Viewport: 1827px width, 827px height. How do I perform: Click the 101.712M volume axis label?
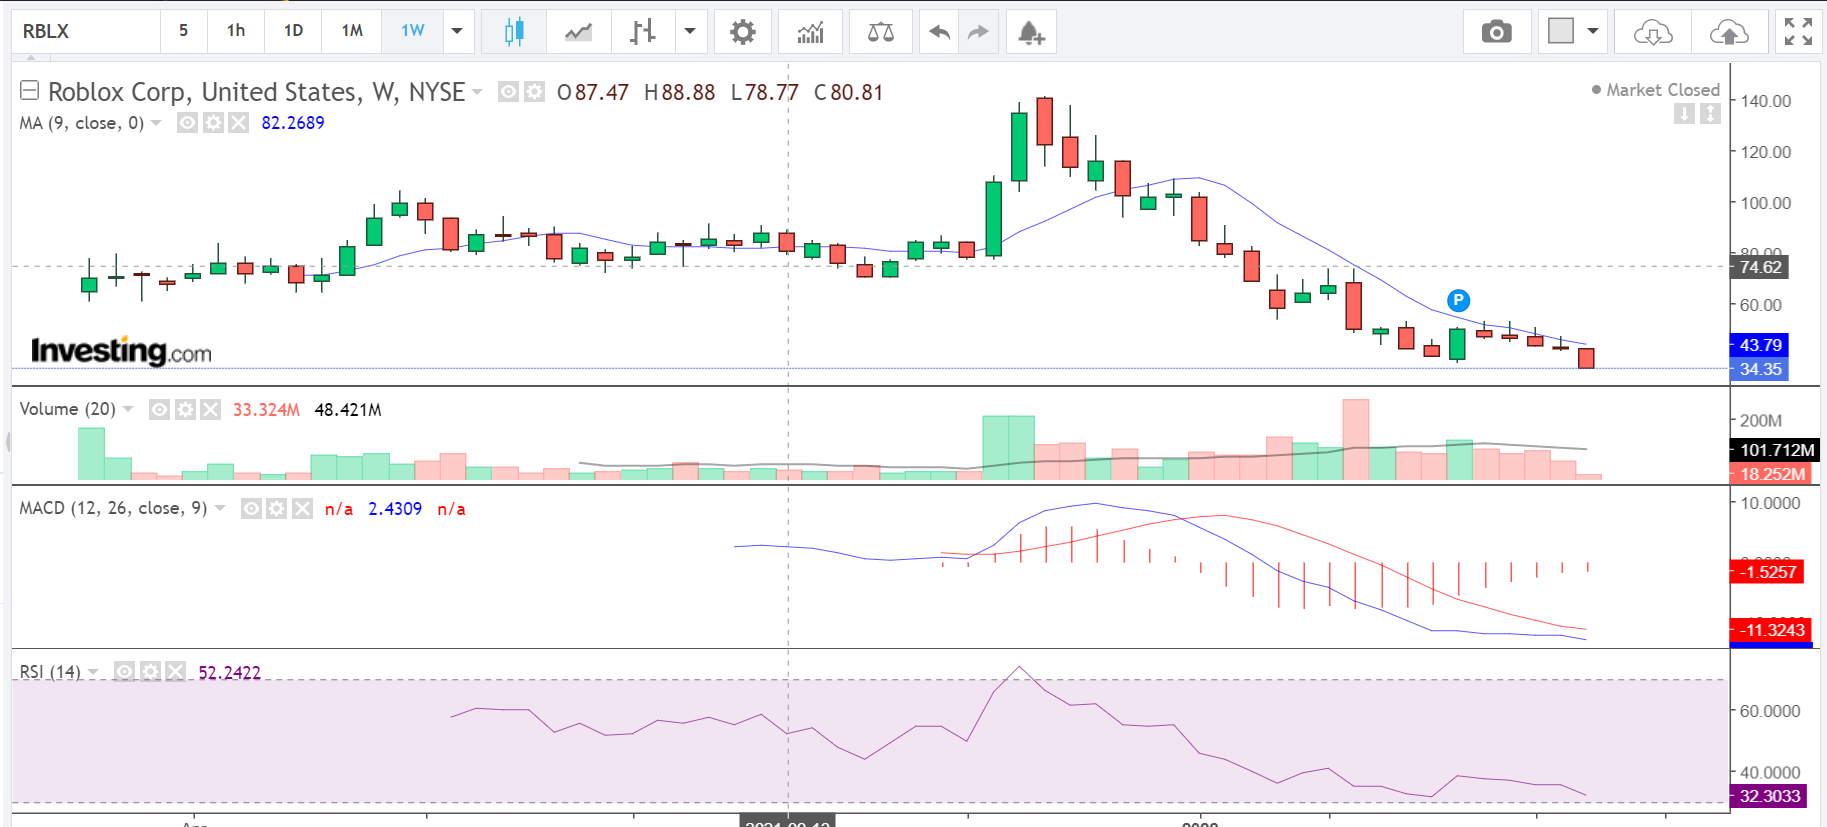(1776, 450)
